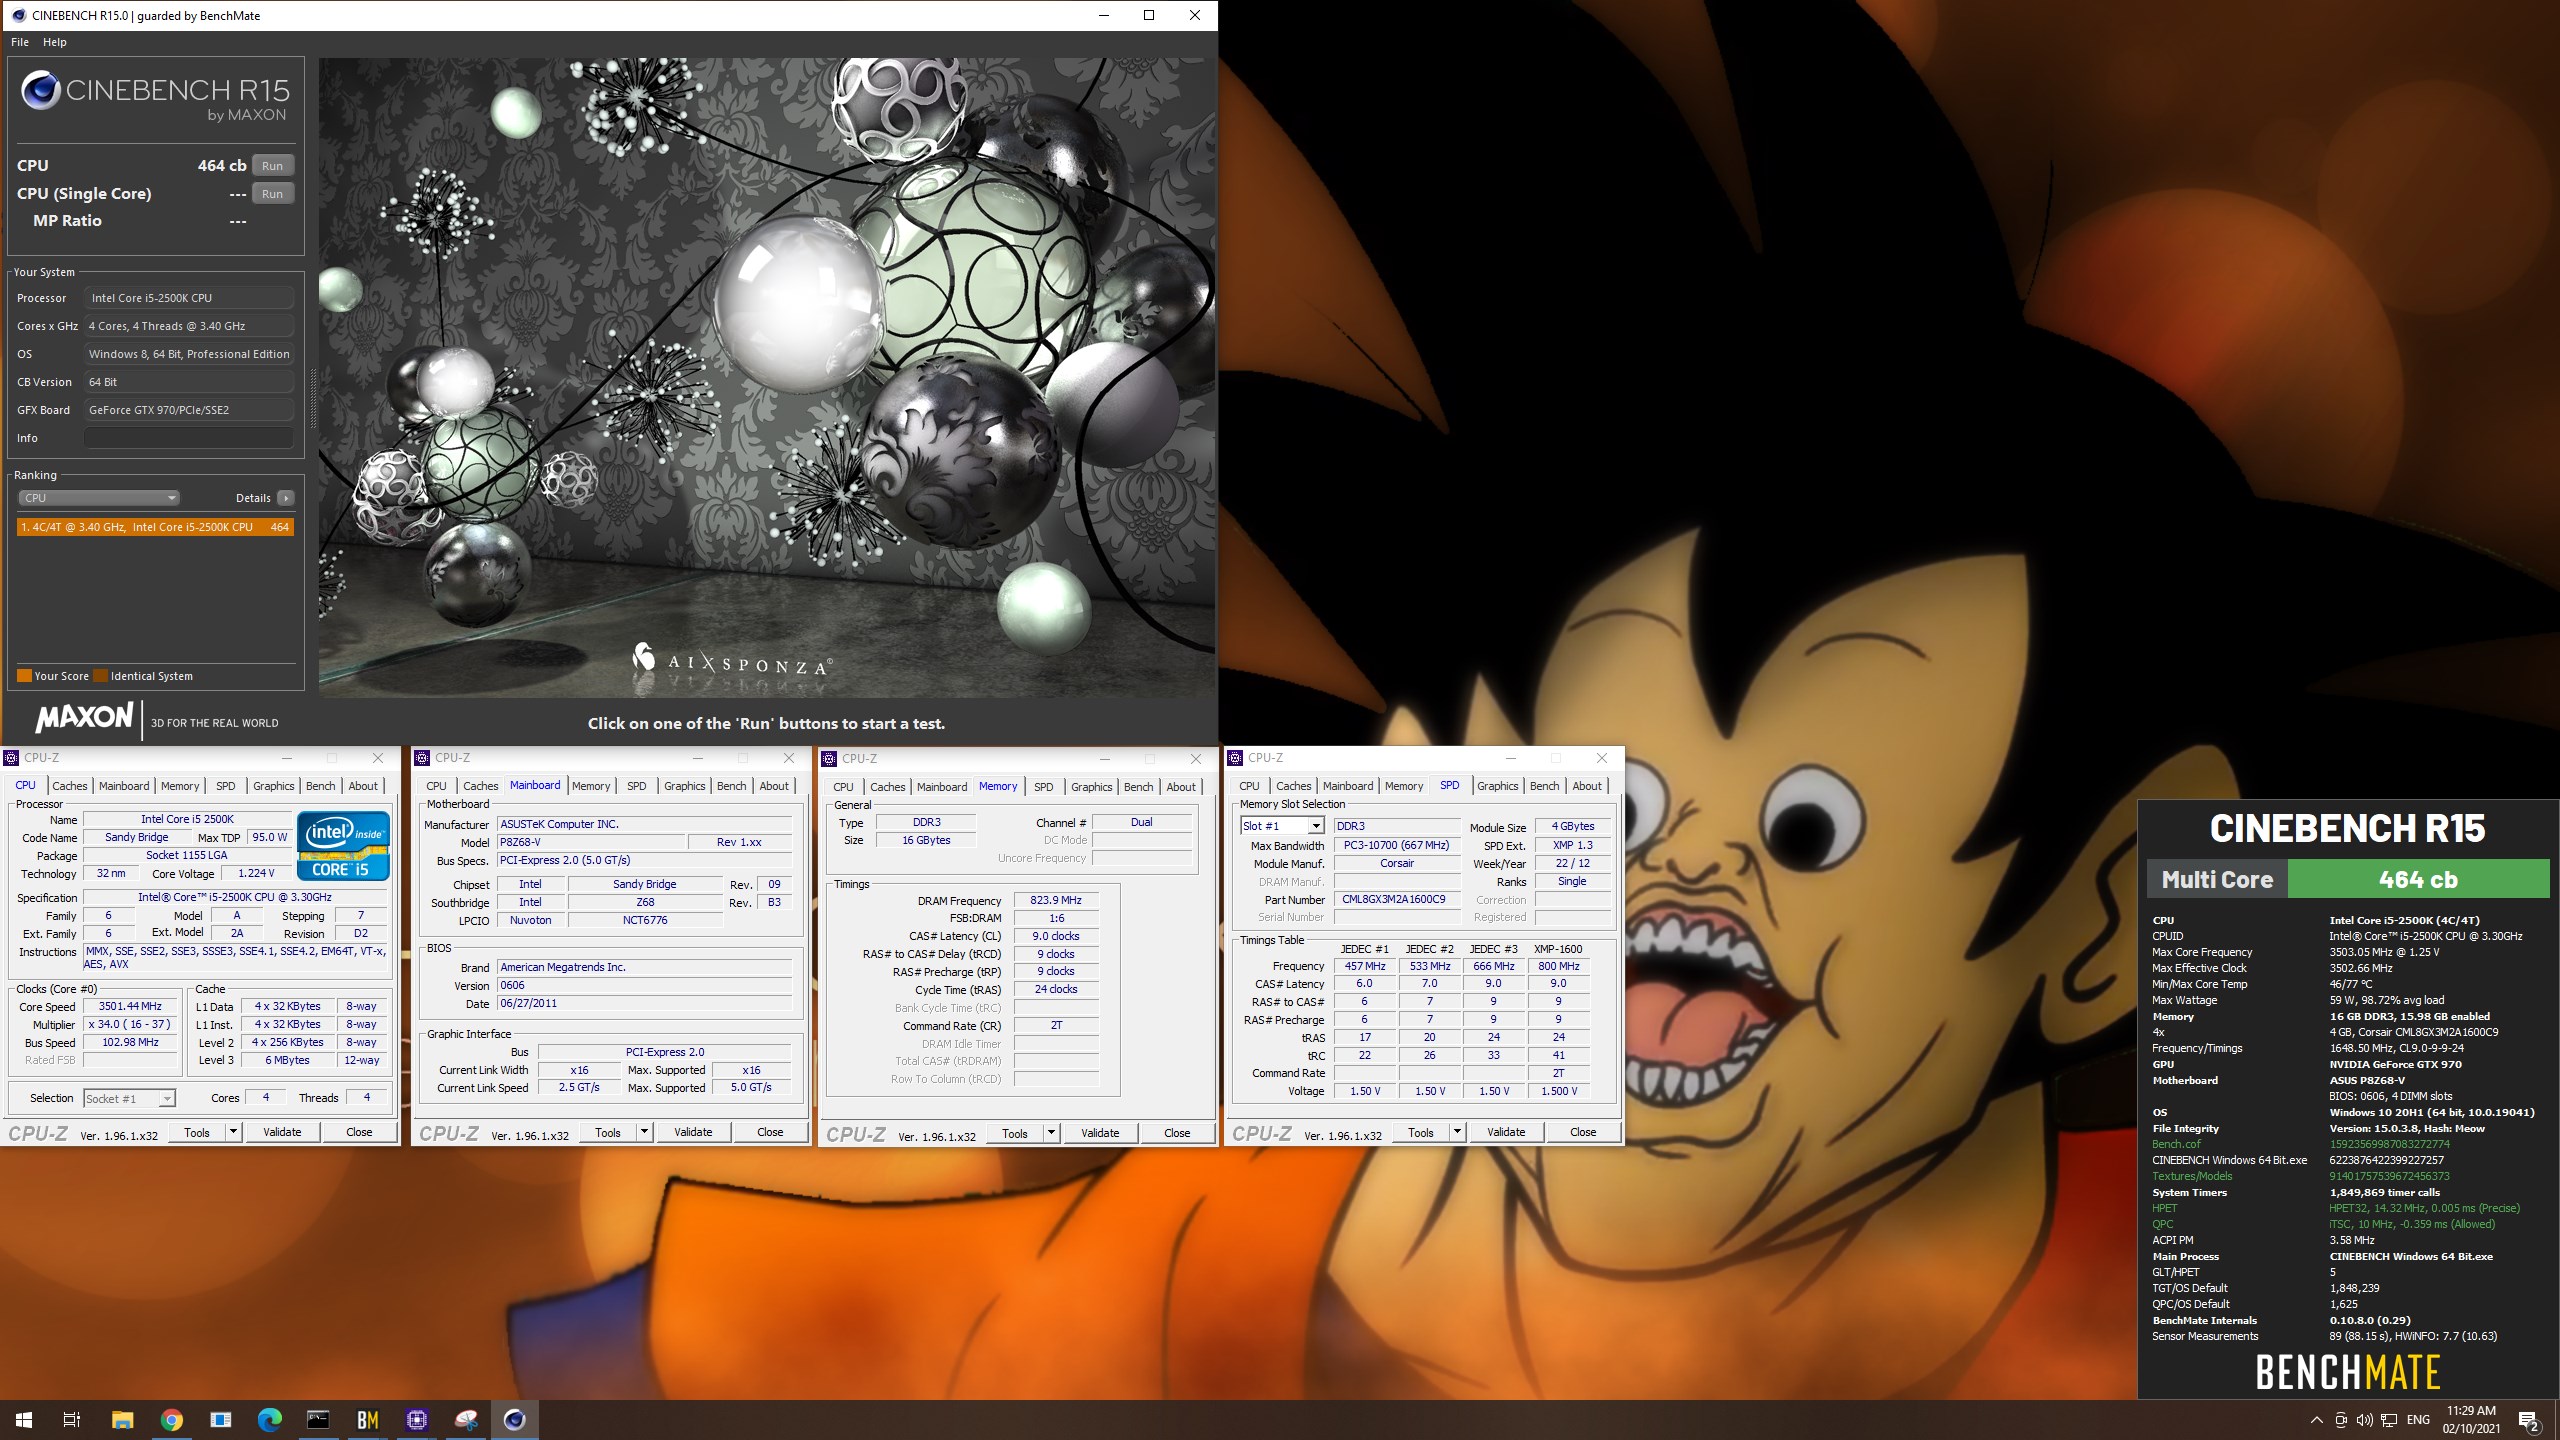This screenshot has width=2560, height=1440.
Task: Open Microsoft Edge from the taskbar
Action: click(269, 1420)
